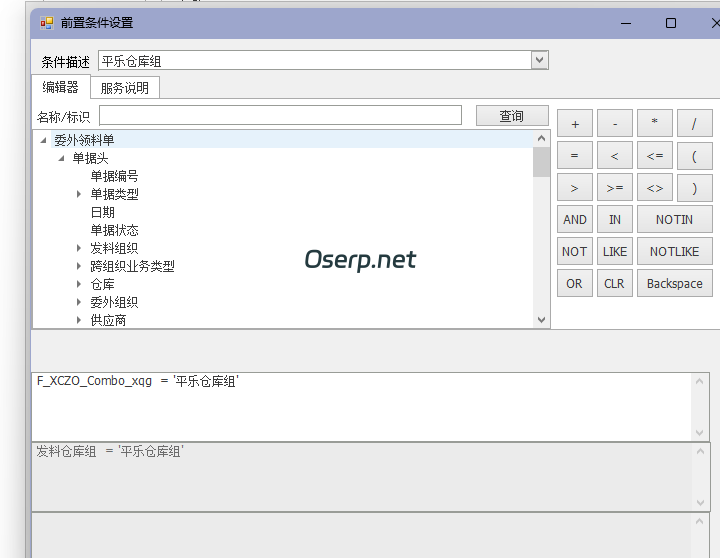
Task: Collapse the 委外领料单 root node
Action: coord(43,140)
